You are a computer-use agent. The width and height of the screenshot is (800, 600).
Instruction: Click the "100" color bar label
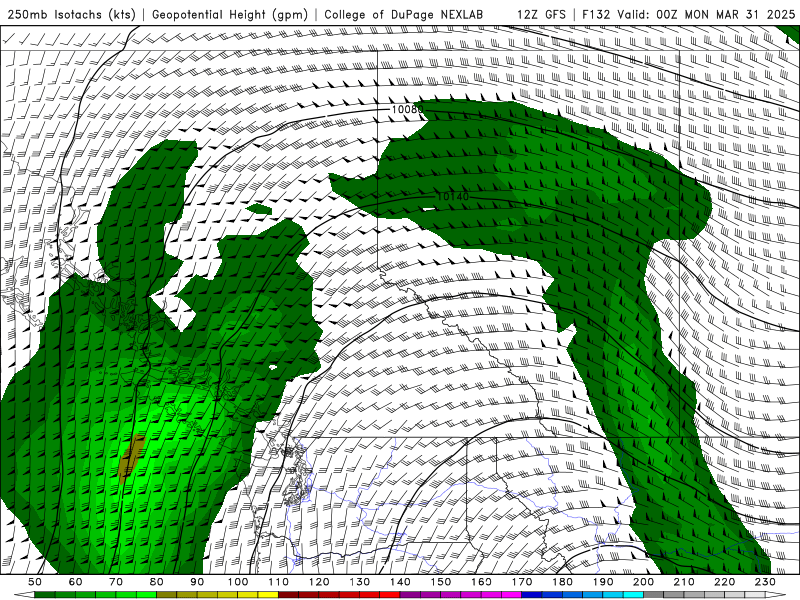tap(238, 582)
